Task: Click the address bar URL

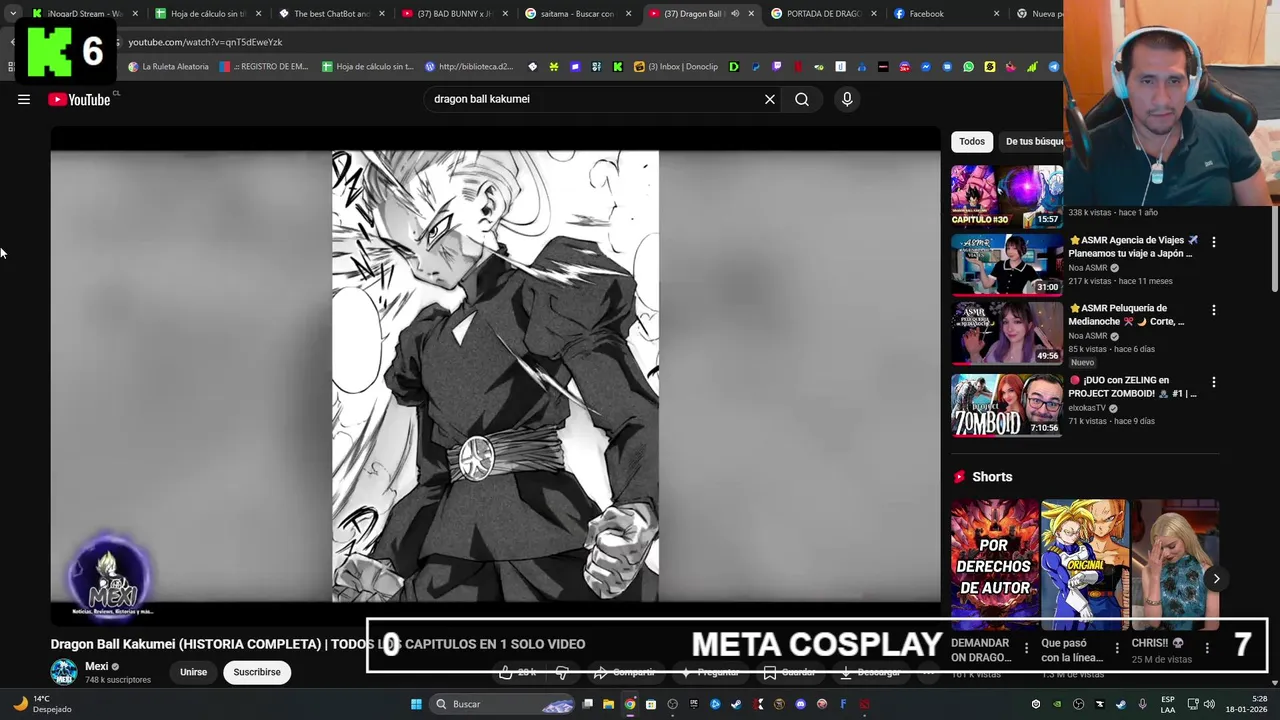Action: click(x=205, y=42)
